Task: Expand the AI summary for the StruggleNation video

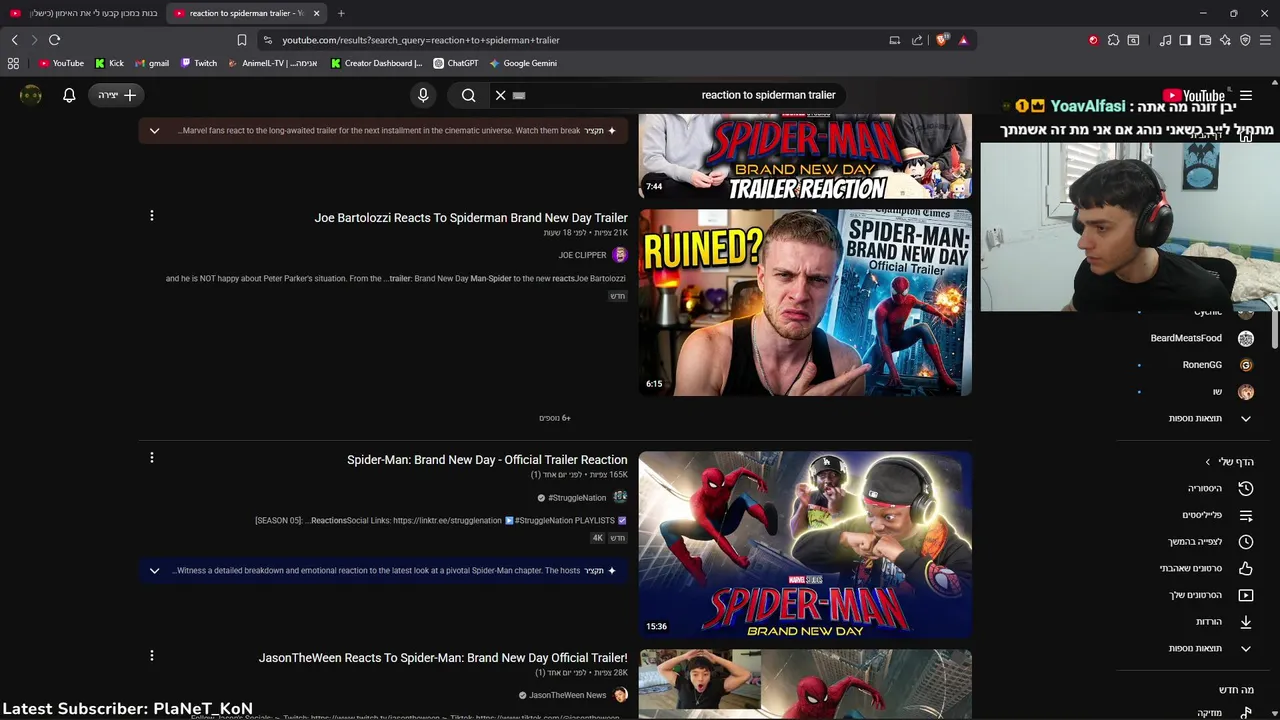Action: [154, 571]
